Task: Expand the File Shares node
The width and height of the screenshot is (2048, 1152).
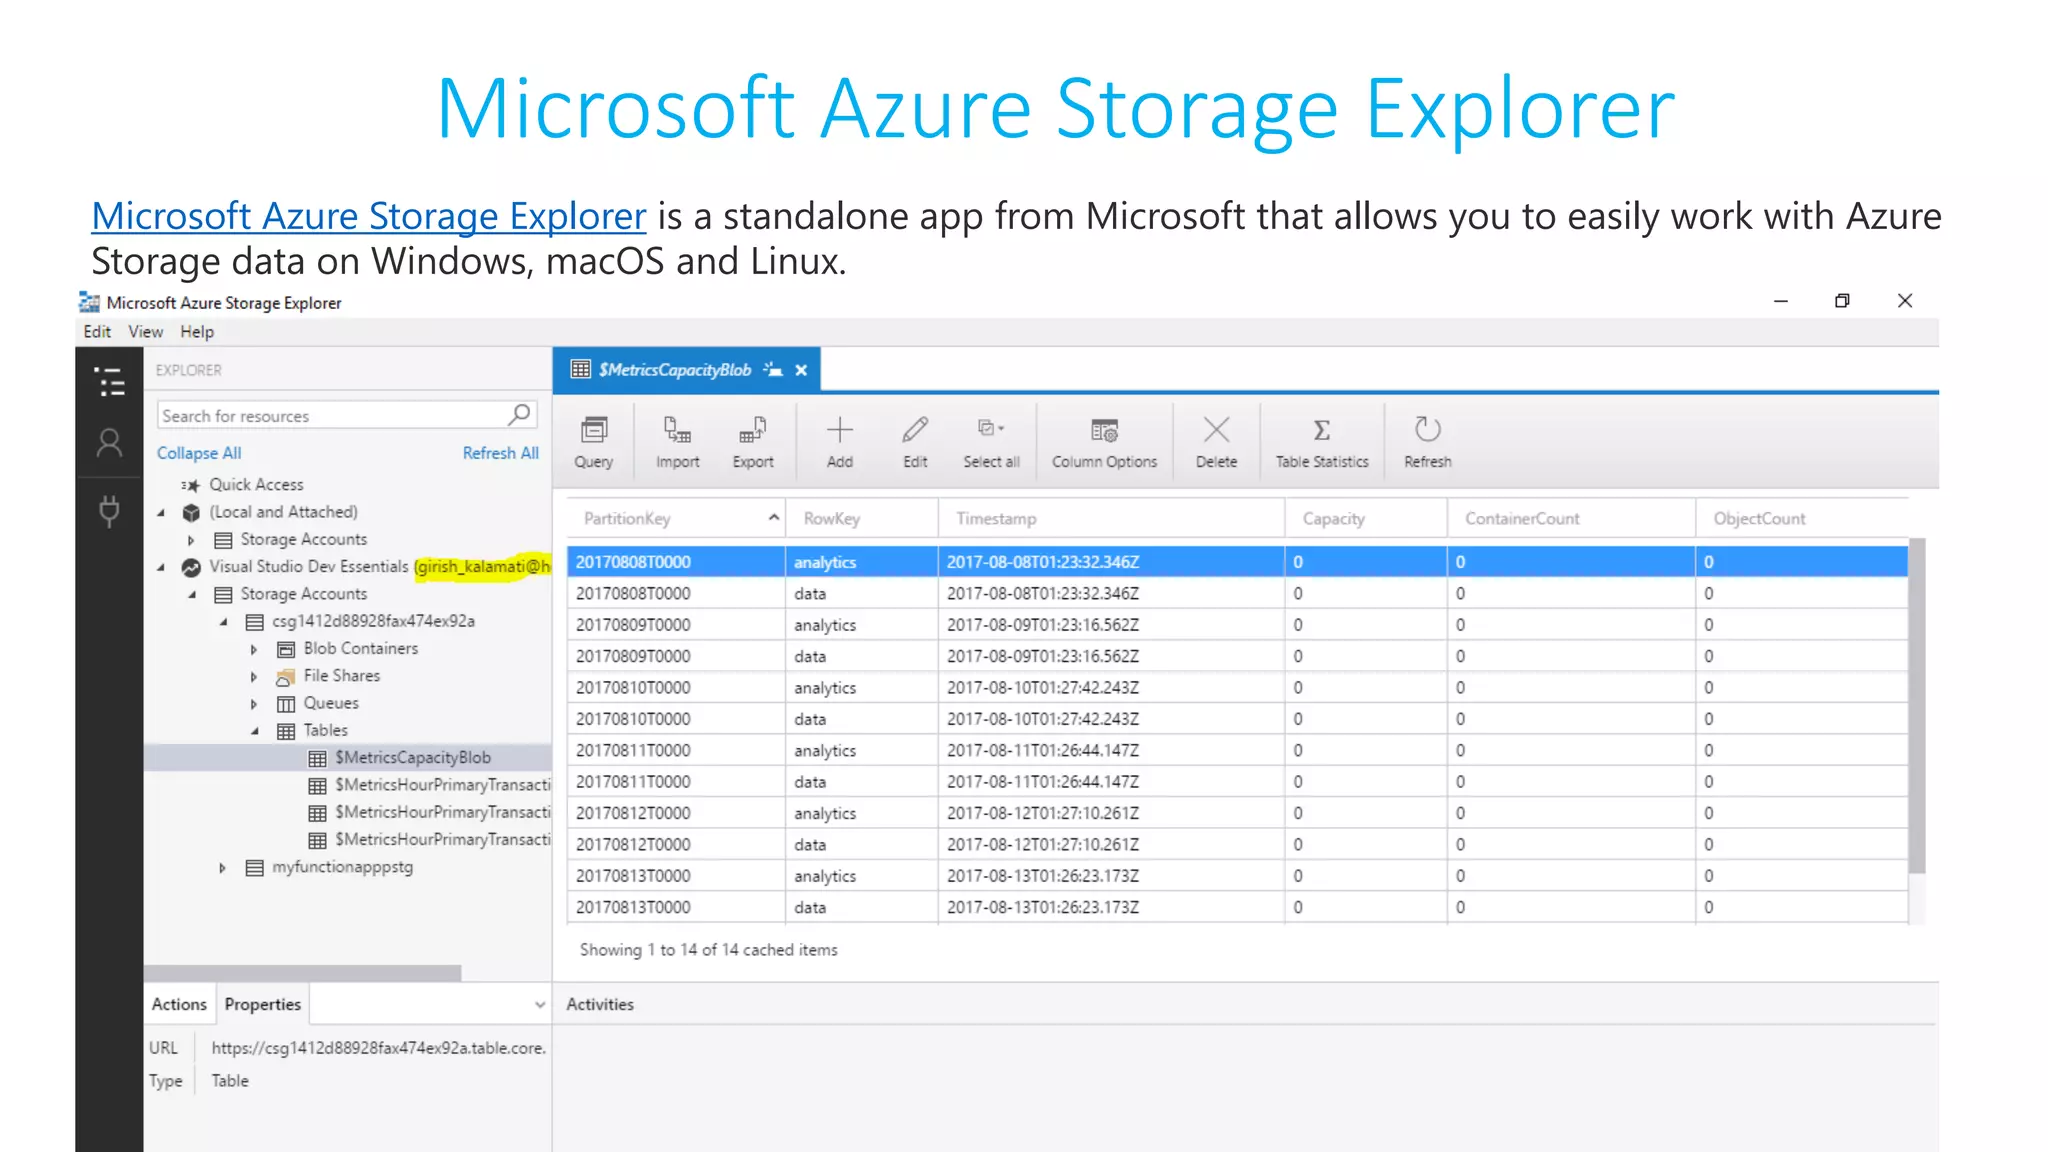Action: click(x=254, y=677)
